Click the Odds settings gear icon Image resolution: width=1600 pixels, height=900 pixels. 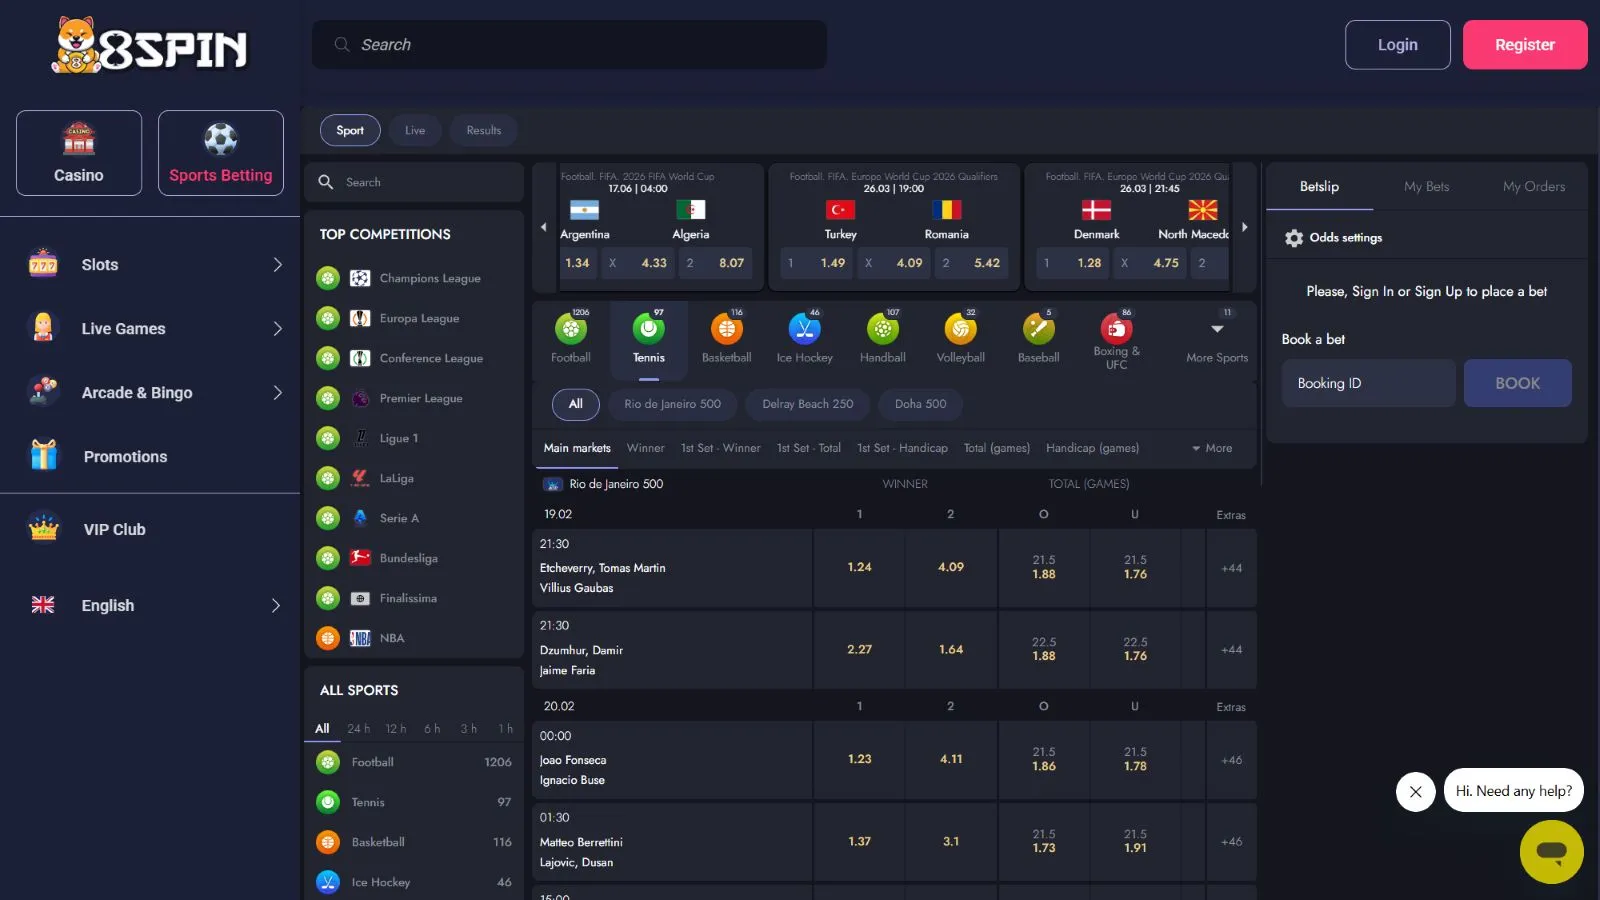click(x=1294, y=238)
